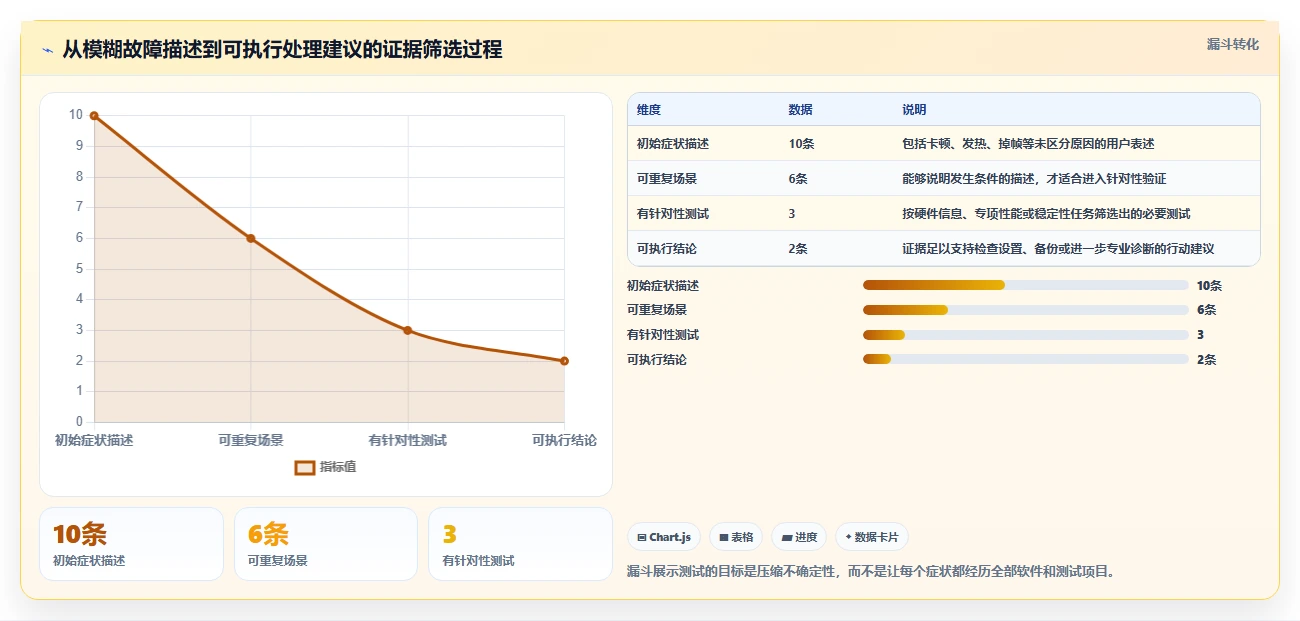
Task: Click the 有针对性测试 progress bar
Action: point(1026,335)
